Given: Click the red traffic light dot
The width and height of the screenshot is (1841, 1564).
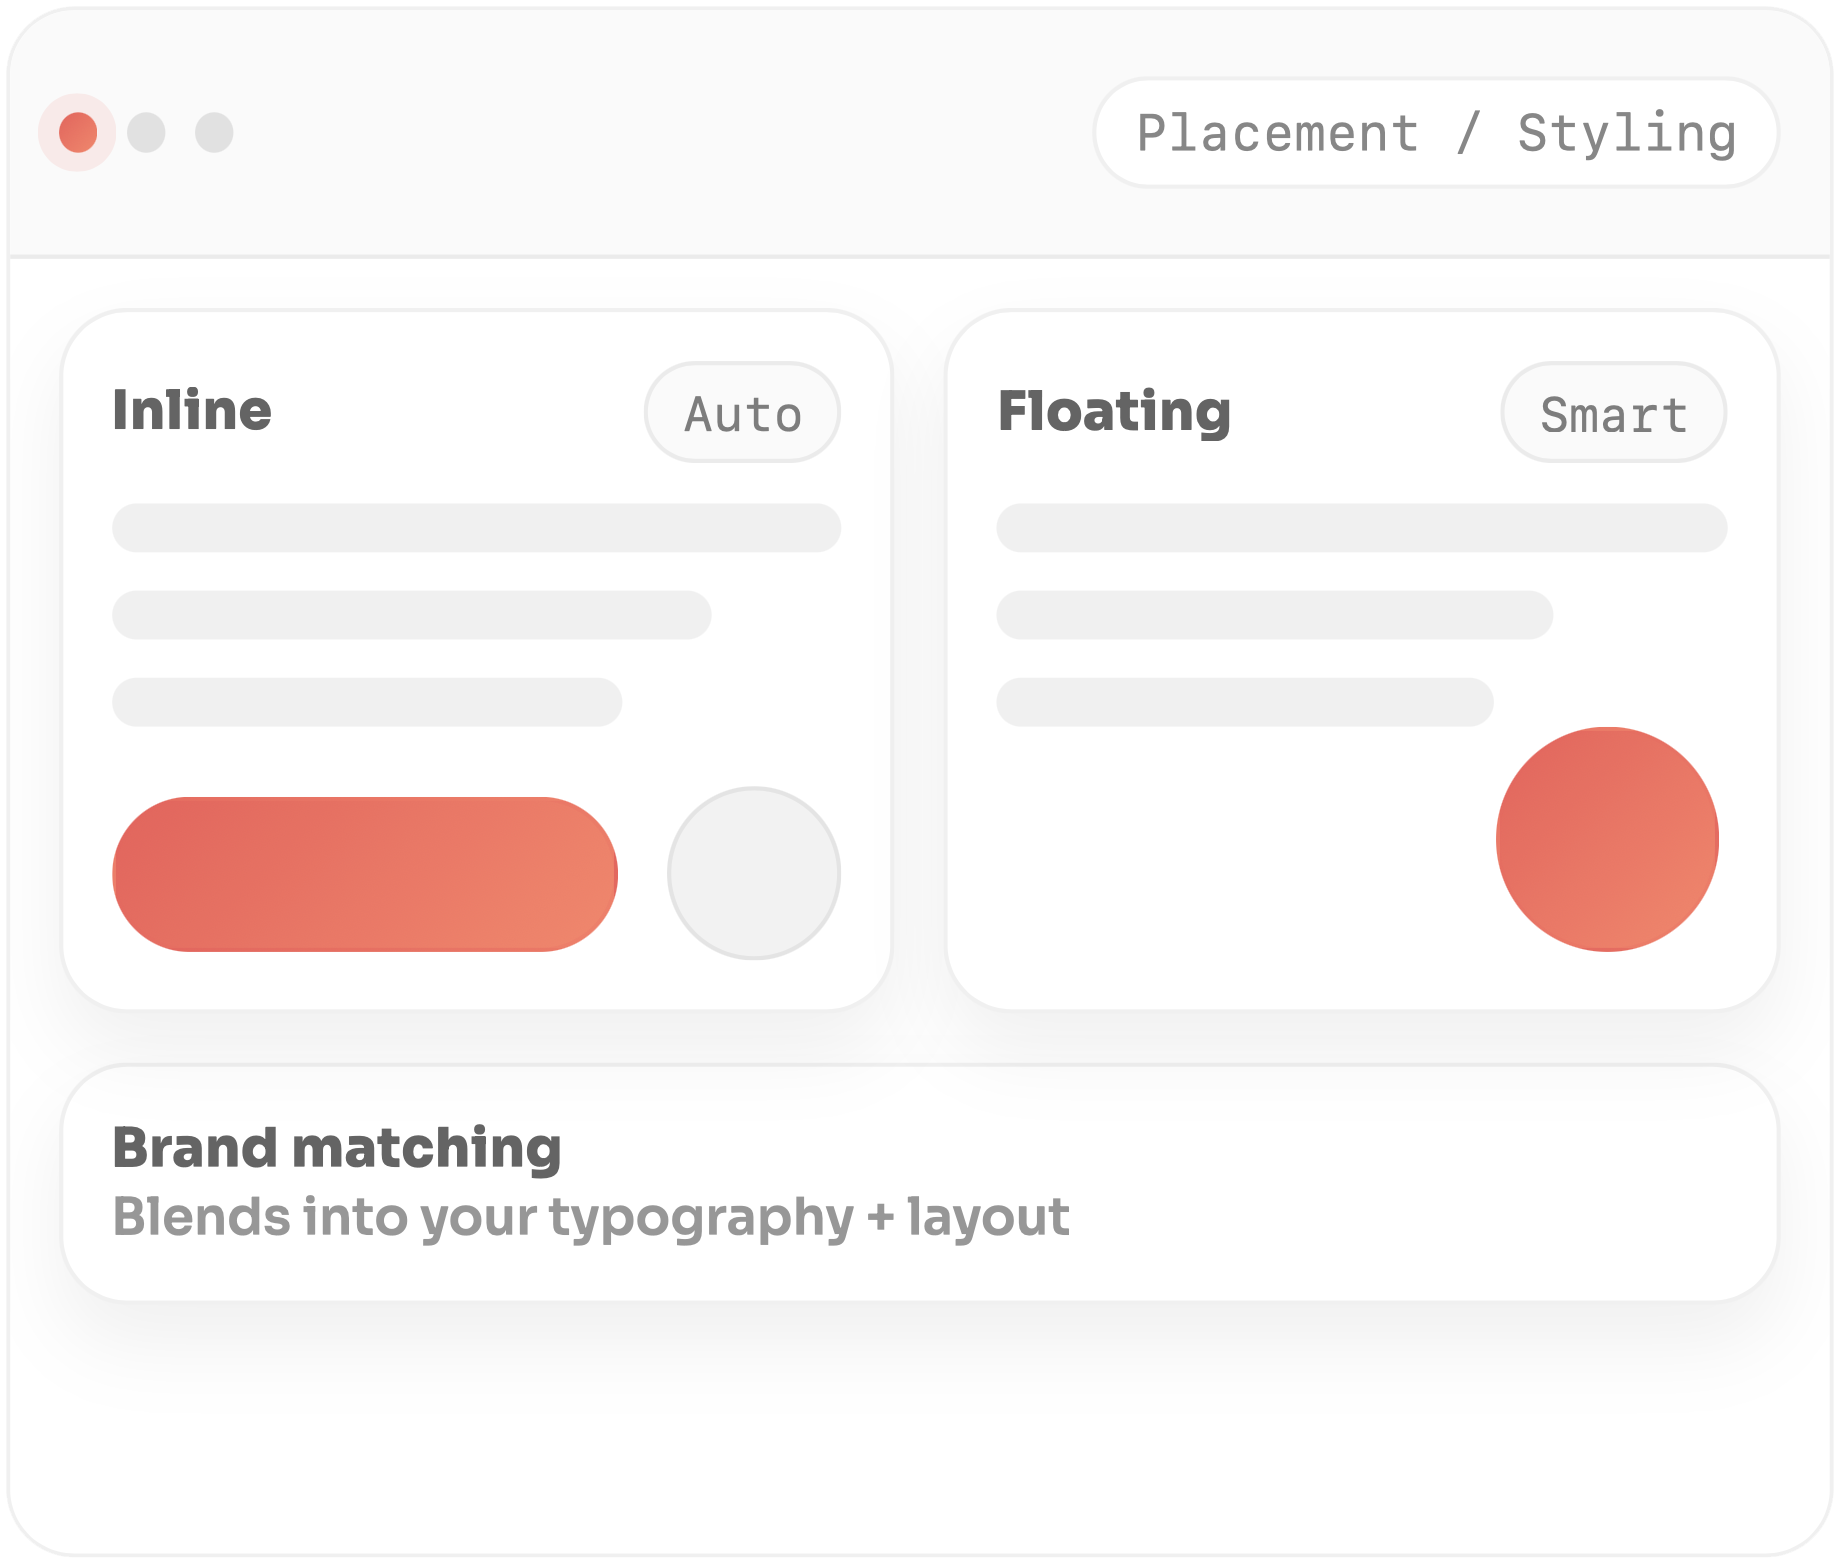Looking at the screenshot, I should point(76,131).
